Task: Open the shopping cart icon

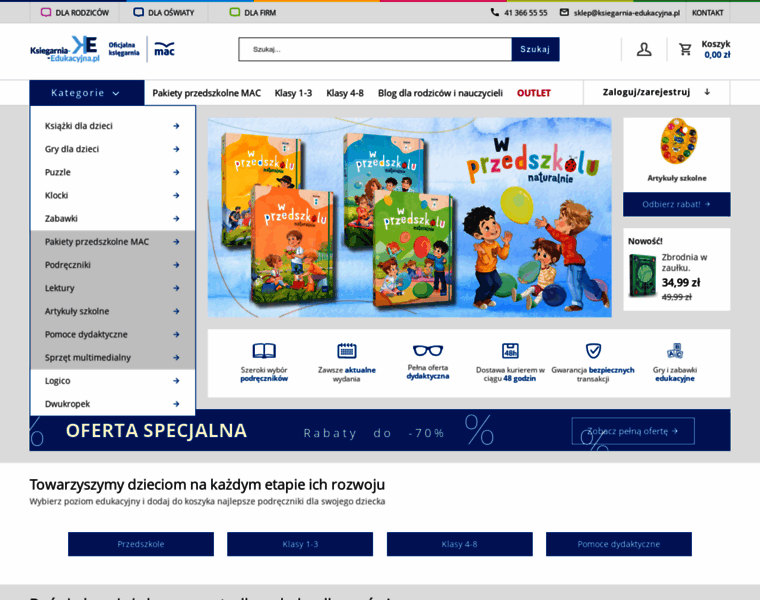Action: click(x=685, y=49)
